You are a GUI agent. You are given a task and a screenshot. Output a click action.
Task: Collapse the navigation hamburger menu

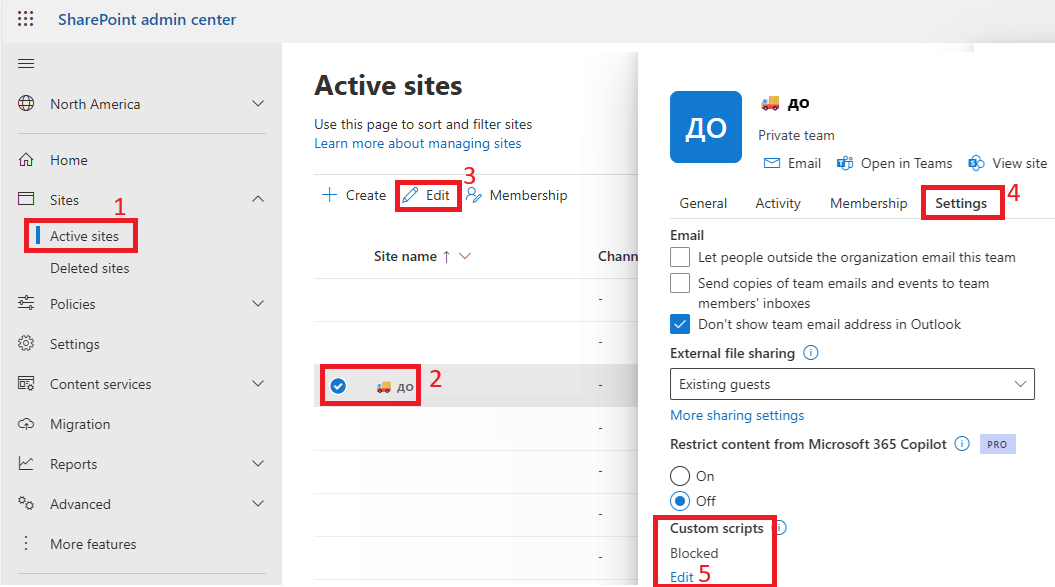[26, 63]
